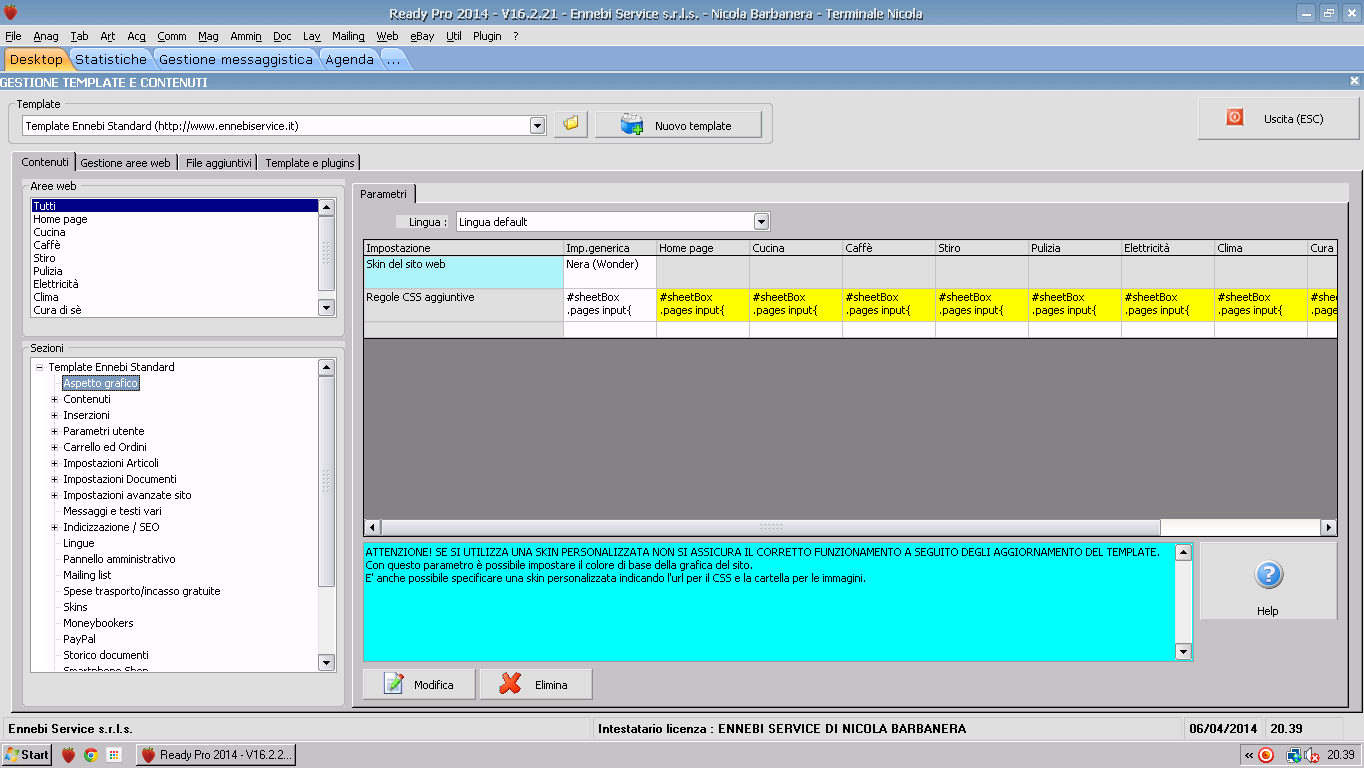
Task: Click the strawberry icon in title bar
Action: pos(10,13)
